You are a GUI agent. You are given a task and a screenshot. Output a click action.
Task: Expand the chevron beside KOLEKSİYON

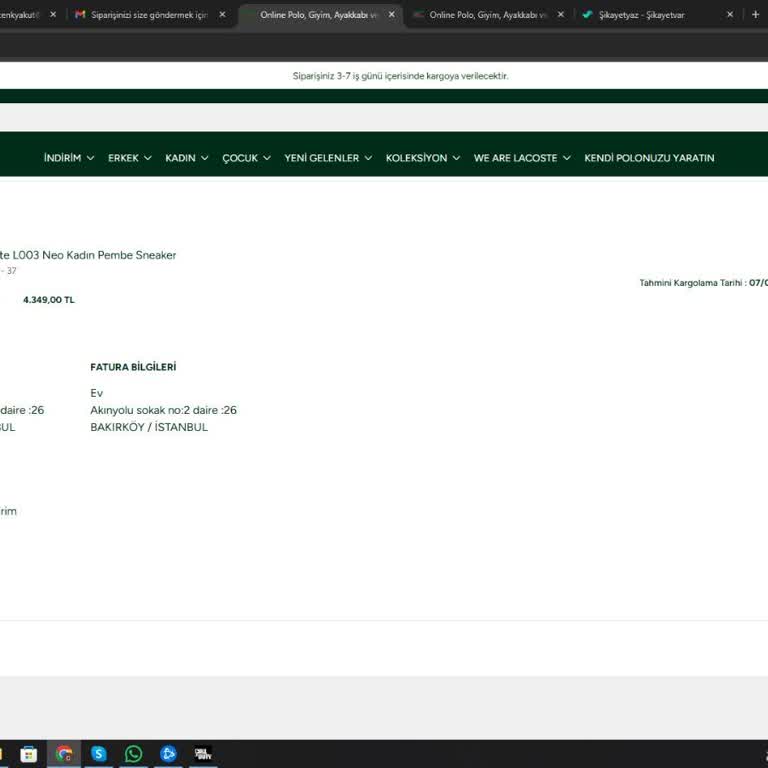[456, 158]
